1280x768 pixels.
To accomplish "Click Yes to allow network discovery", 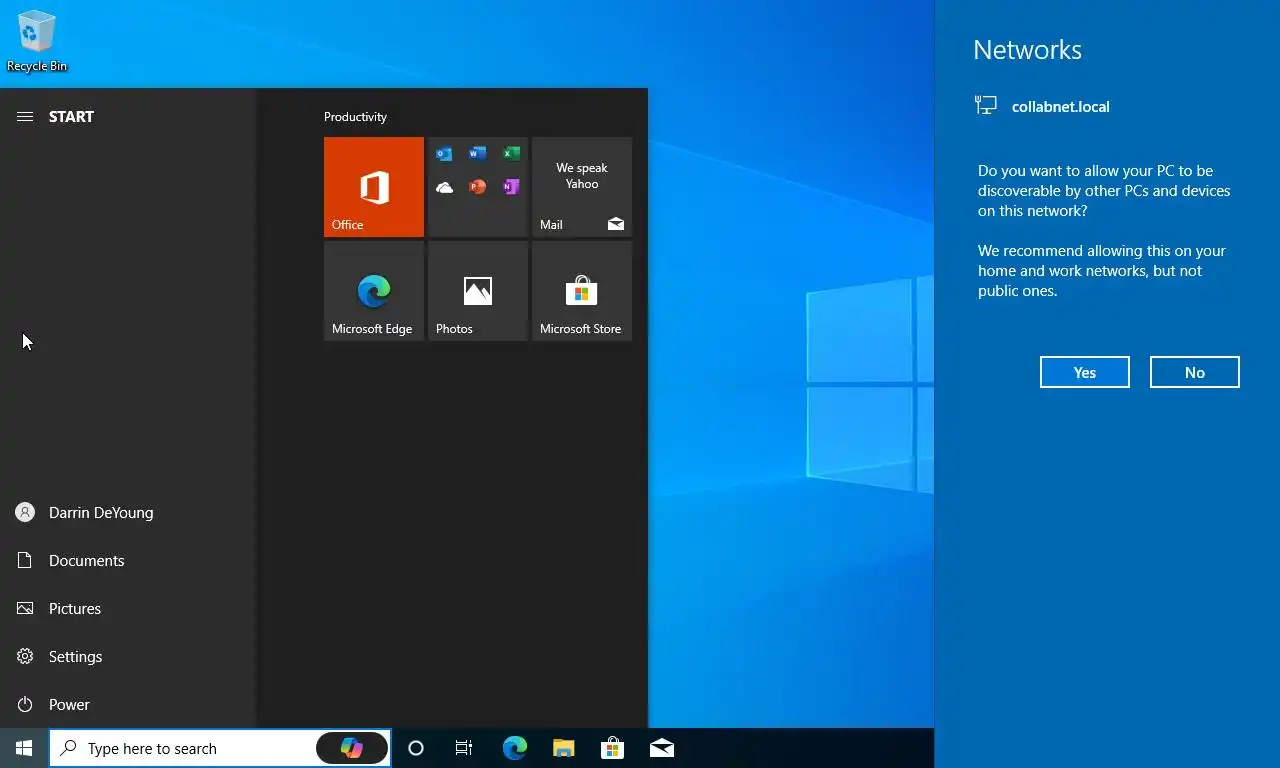I will click(x=1085, y=372).
